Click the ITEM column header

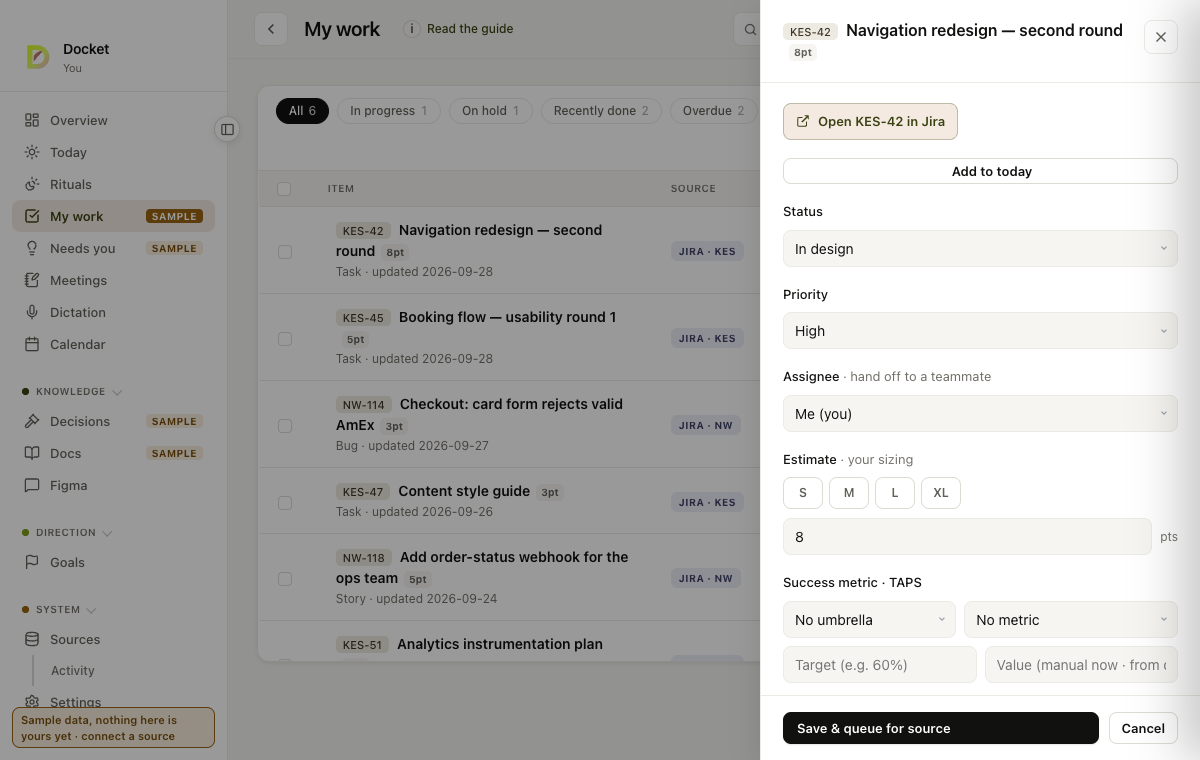point(341,188)
